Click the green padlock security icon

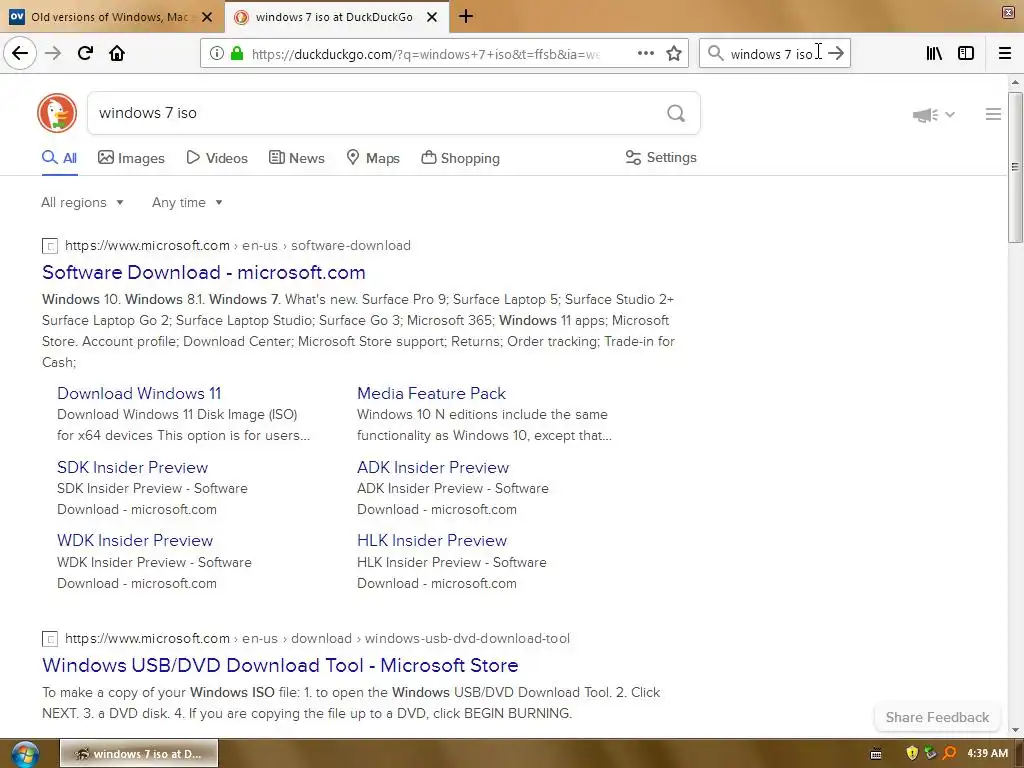[x=237, y=54]
